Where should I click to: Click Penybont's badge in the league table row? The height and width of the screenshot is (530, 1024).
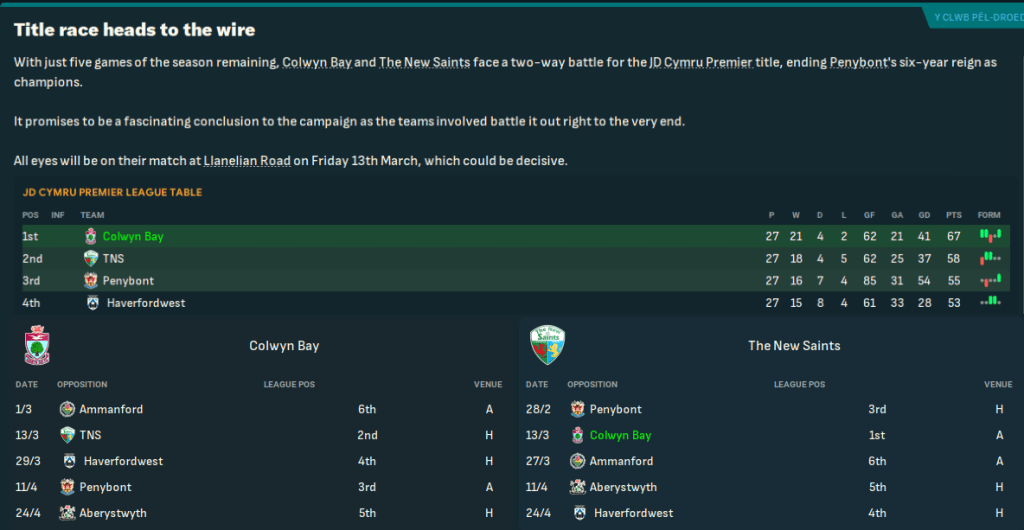coord(91,281)
